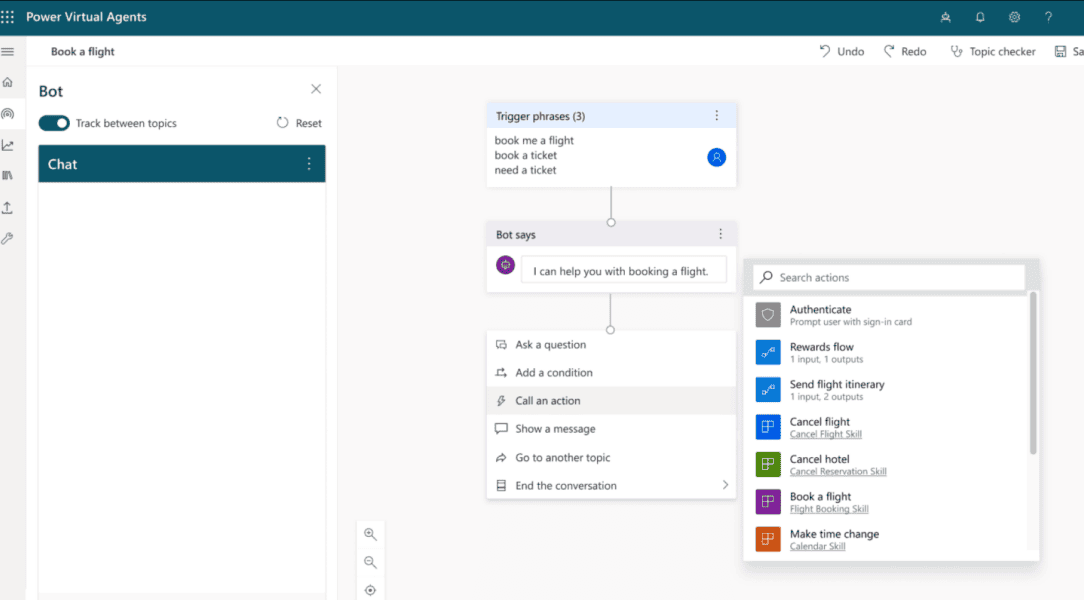
Task: Click the notifications bell icon
Action: click(980, 17)
